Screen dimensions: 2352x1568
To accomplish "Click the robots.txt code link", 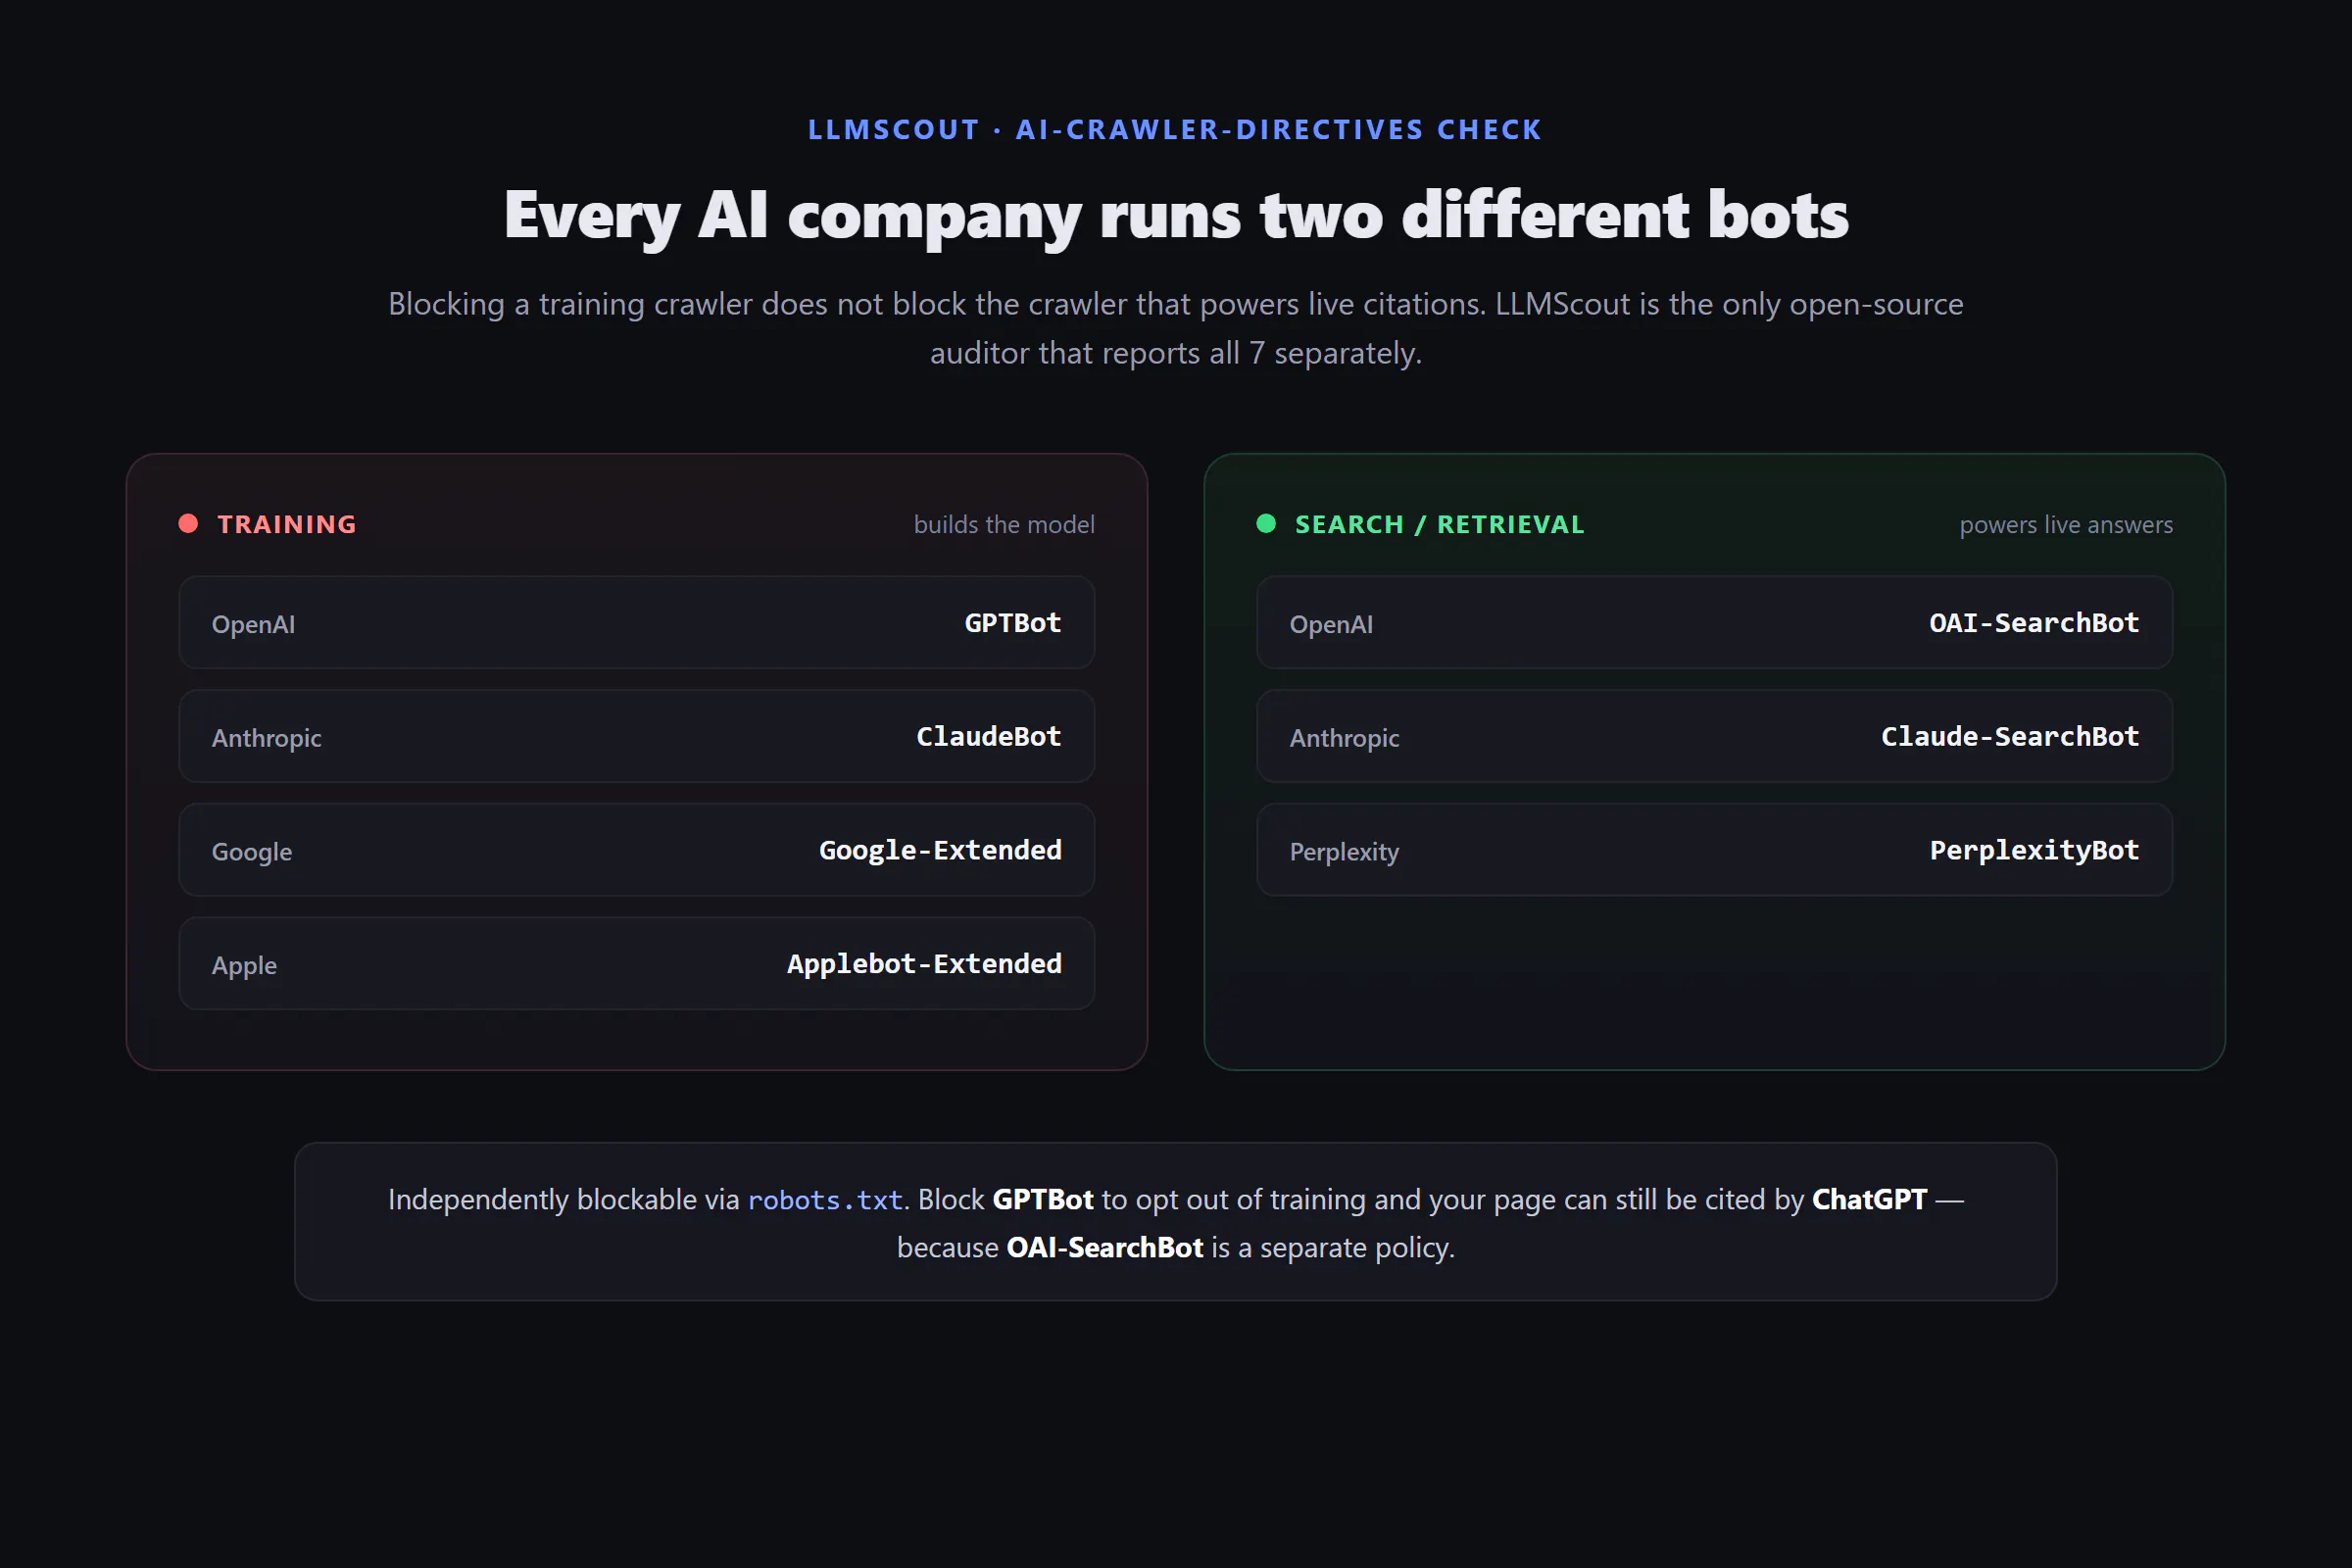I will pyautogui.click(x=825, y=1200).
